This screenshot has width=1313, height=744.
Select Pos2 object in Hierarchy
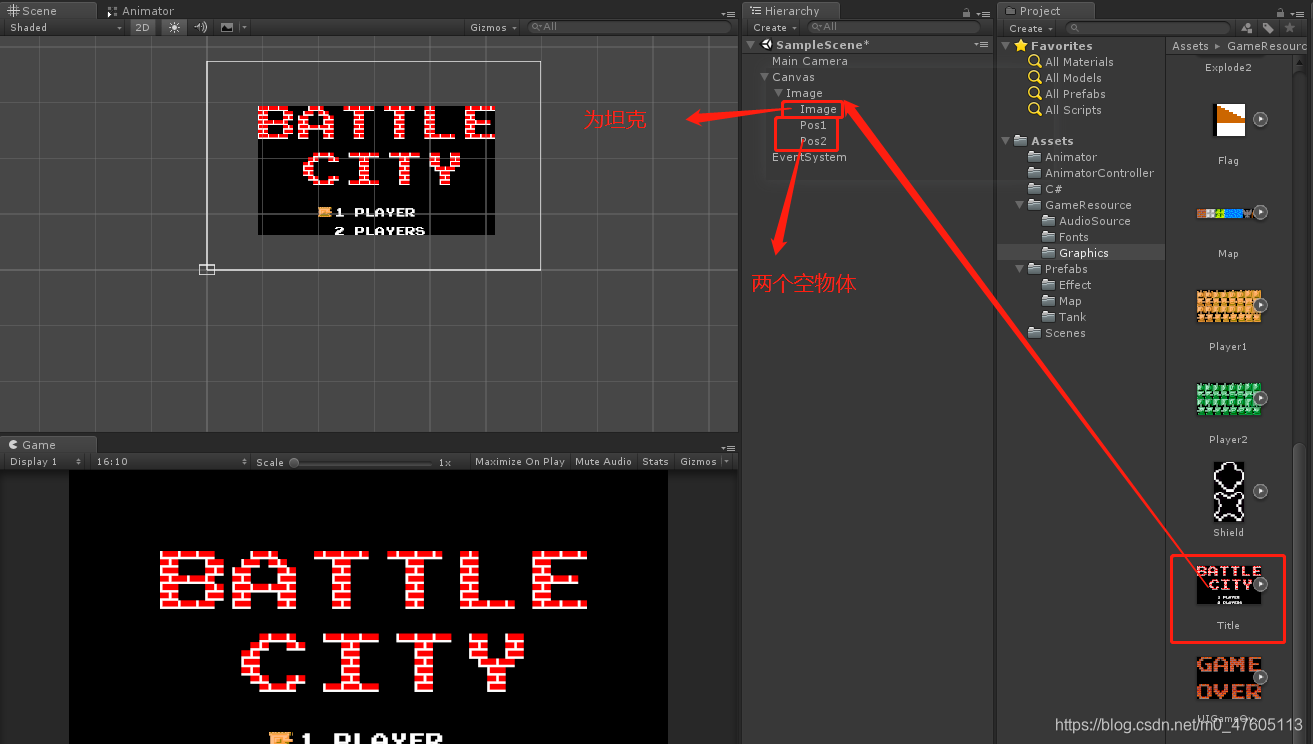[x=813, y=141]
